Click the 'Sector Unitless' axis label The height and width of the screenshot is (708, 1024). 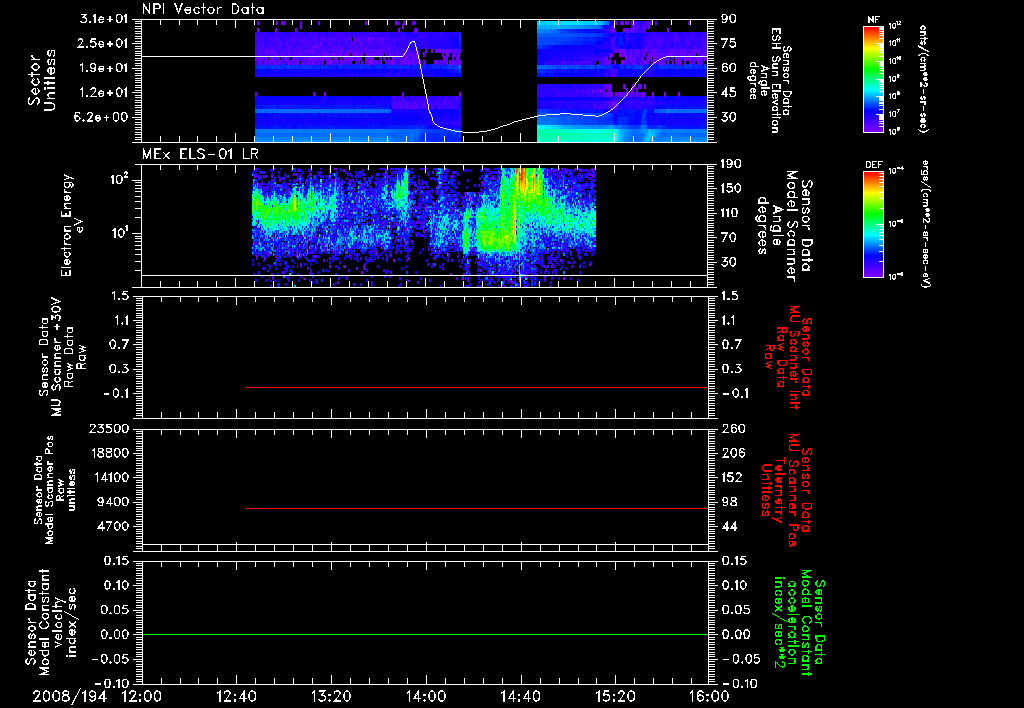(42, 80)
